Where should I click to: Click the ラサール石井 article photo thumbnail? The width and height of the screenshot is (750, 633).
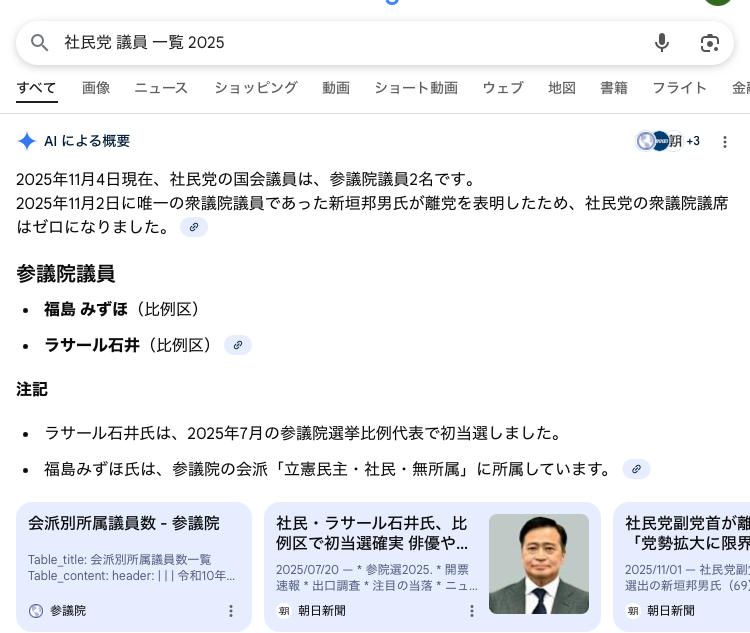pos(538,564)
